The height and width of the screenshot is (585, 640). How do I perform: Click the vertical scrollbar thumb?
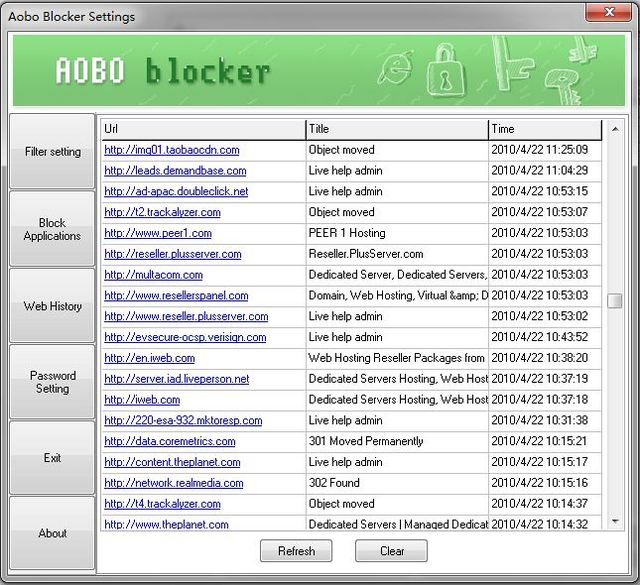pos(615,301)
